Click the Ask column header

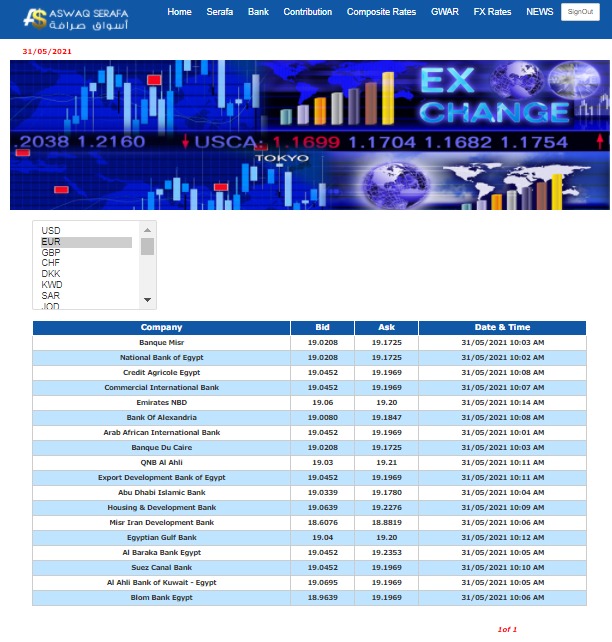(x=386, y=328)
